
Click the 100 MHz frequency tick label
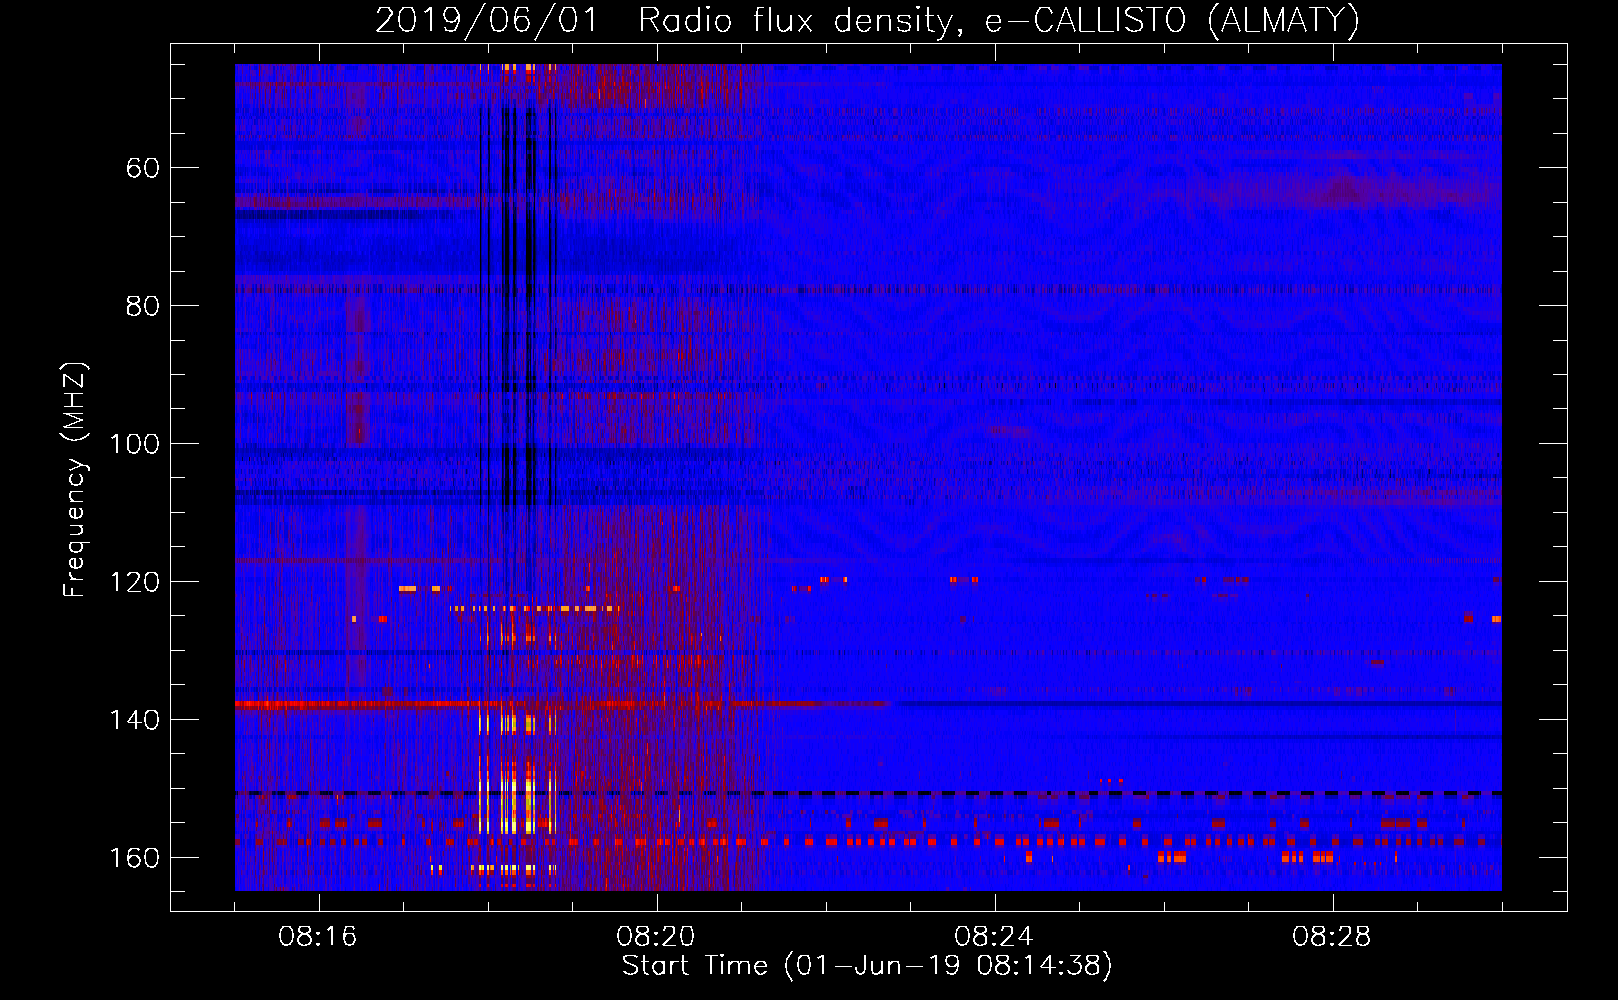coord(134,444)
